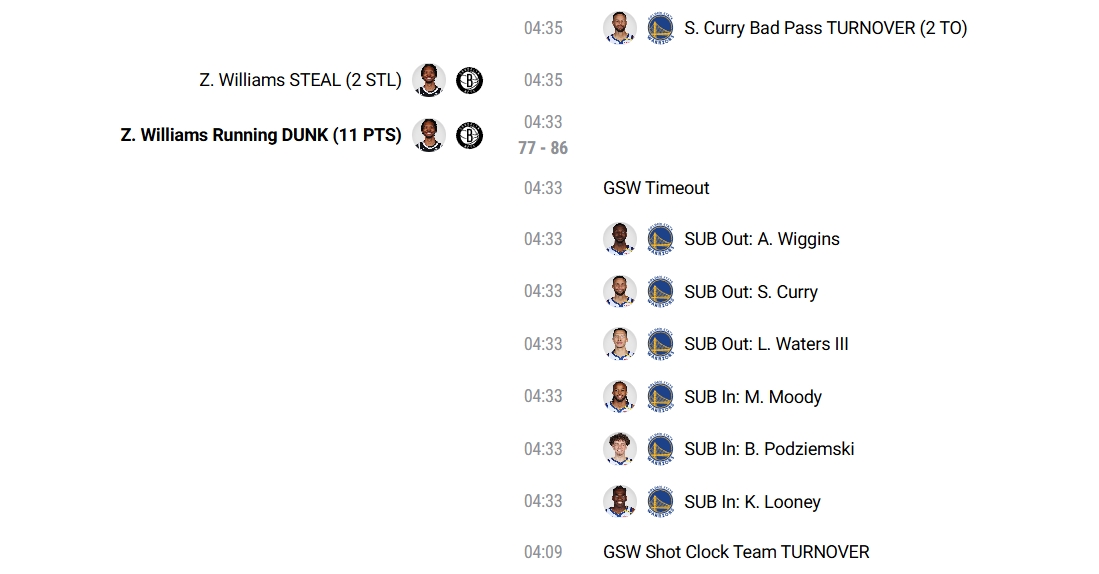Click Z. Williams headshot beside STEAL entry

(428, 80)
